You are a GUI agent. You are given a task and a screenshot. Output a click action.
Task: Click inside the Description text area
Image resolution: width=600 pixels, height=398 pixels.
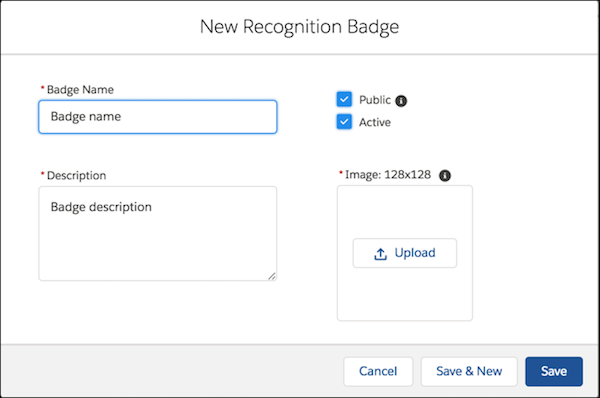[158, 233]
